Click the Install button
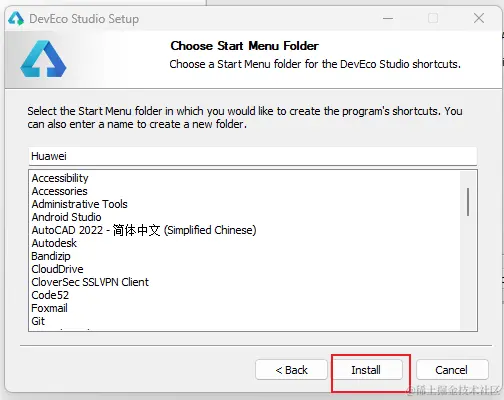 [368, 370]
